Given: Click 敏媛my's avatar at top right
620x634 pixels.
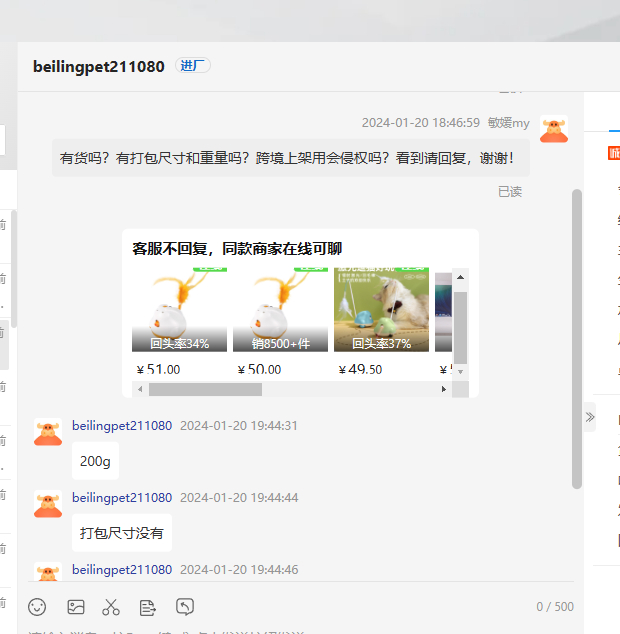Looking at the screenshot, I should (554, 129).
